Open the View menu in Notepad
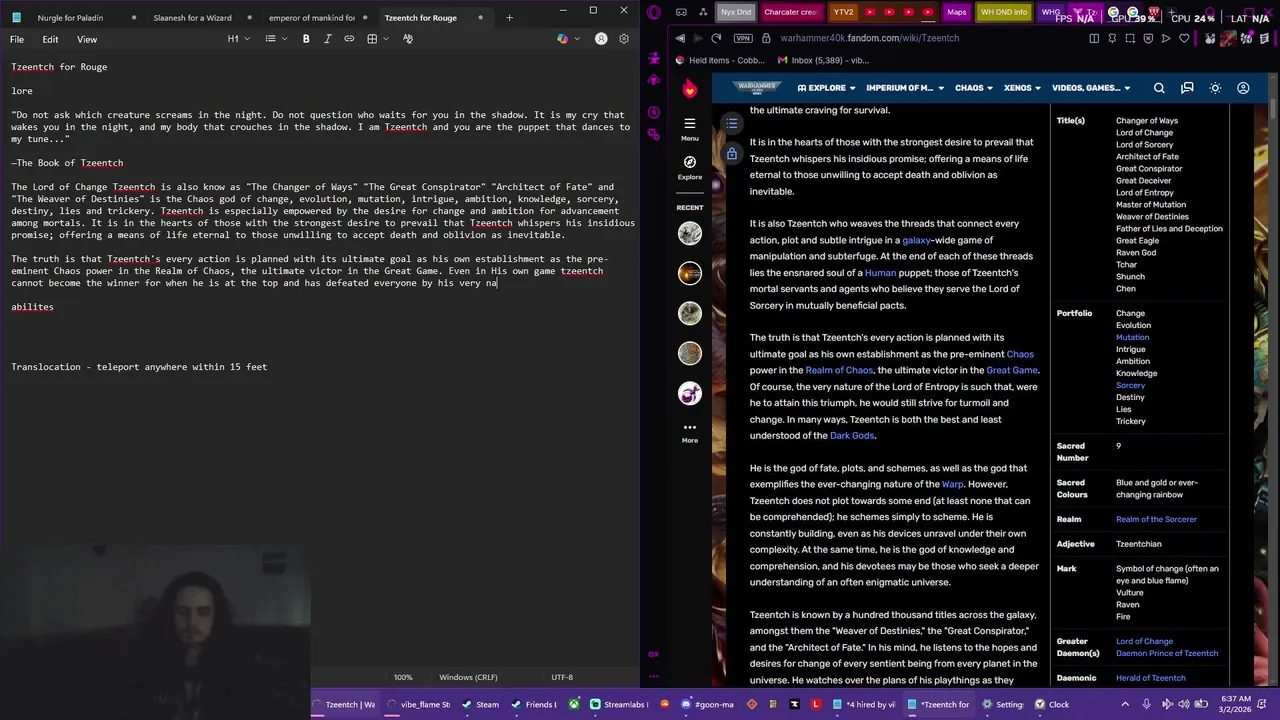The width and height of the screenshot is (1280, 720). click(x=87, y=39)
